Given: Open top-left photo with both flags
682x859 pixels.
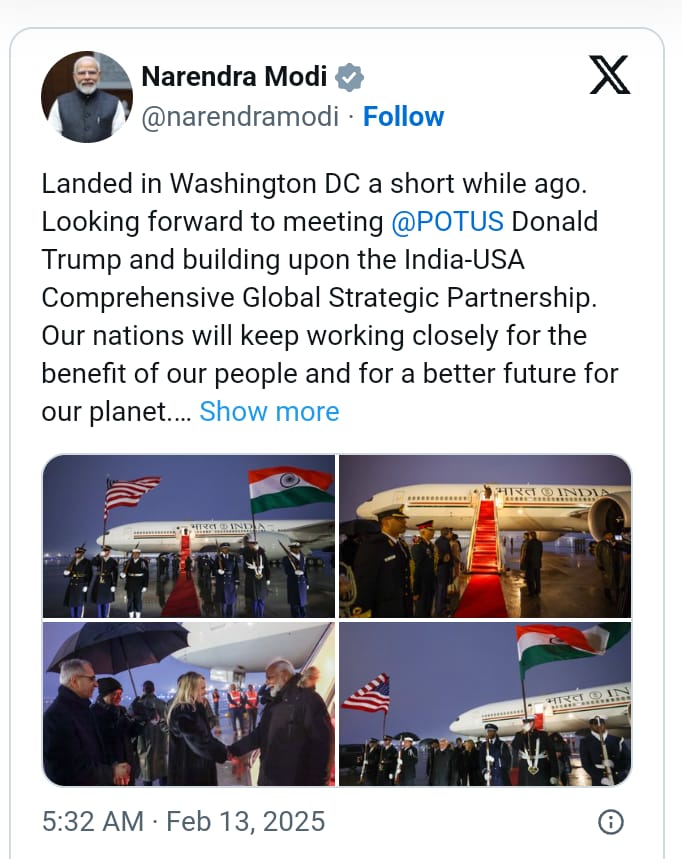Looking at the screenshot, I should click(189, 535).
